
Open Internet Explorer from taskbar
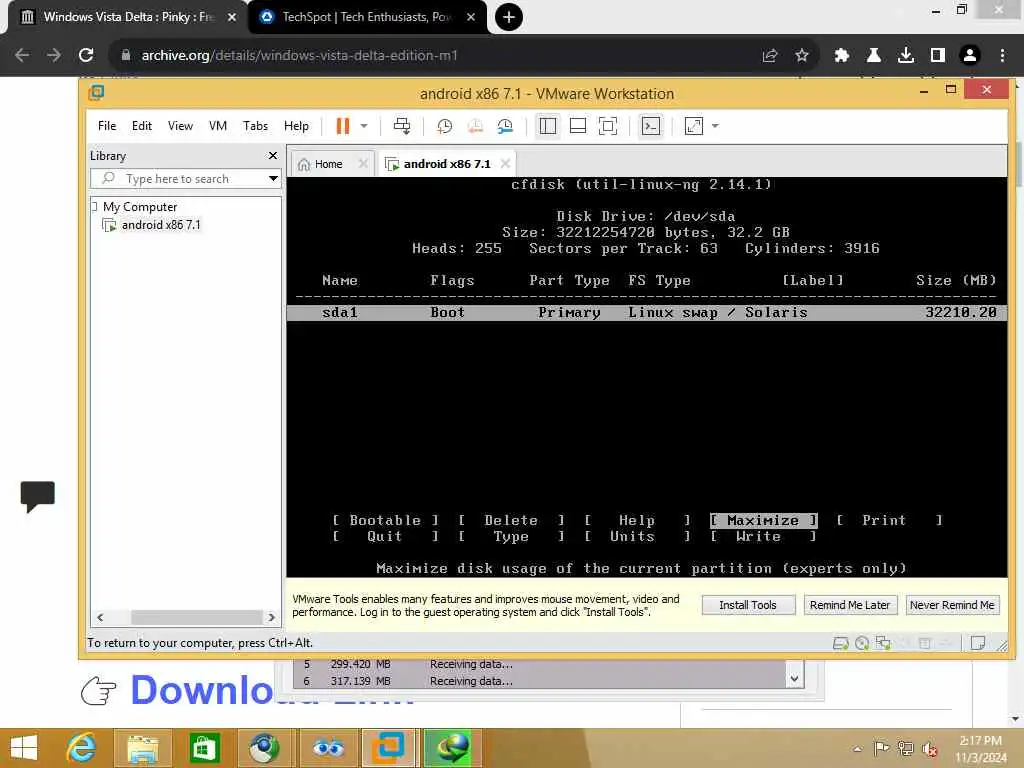pos(82,748)
